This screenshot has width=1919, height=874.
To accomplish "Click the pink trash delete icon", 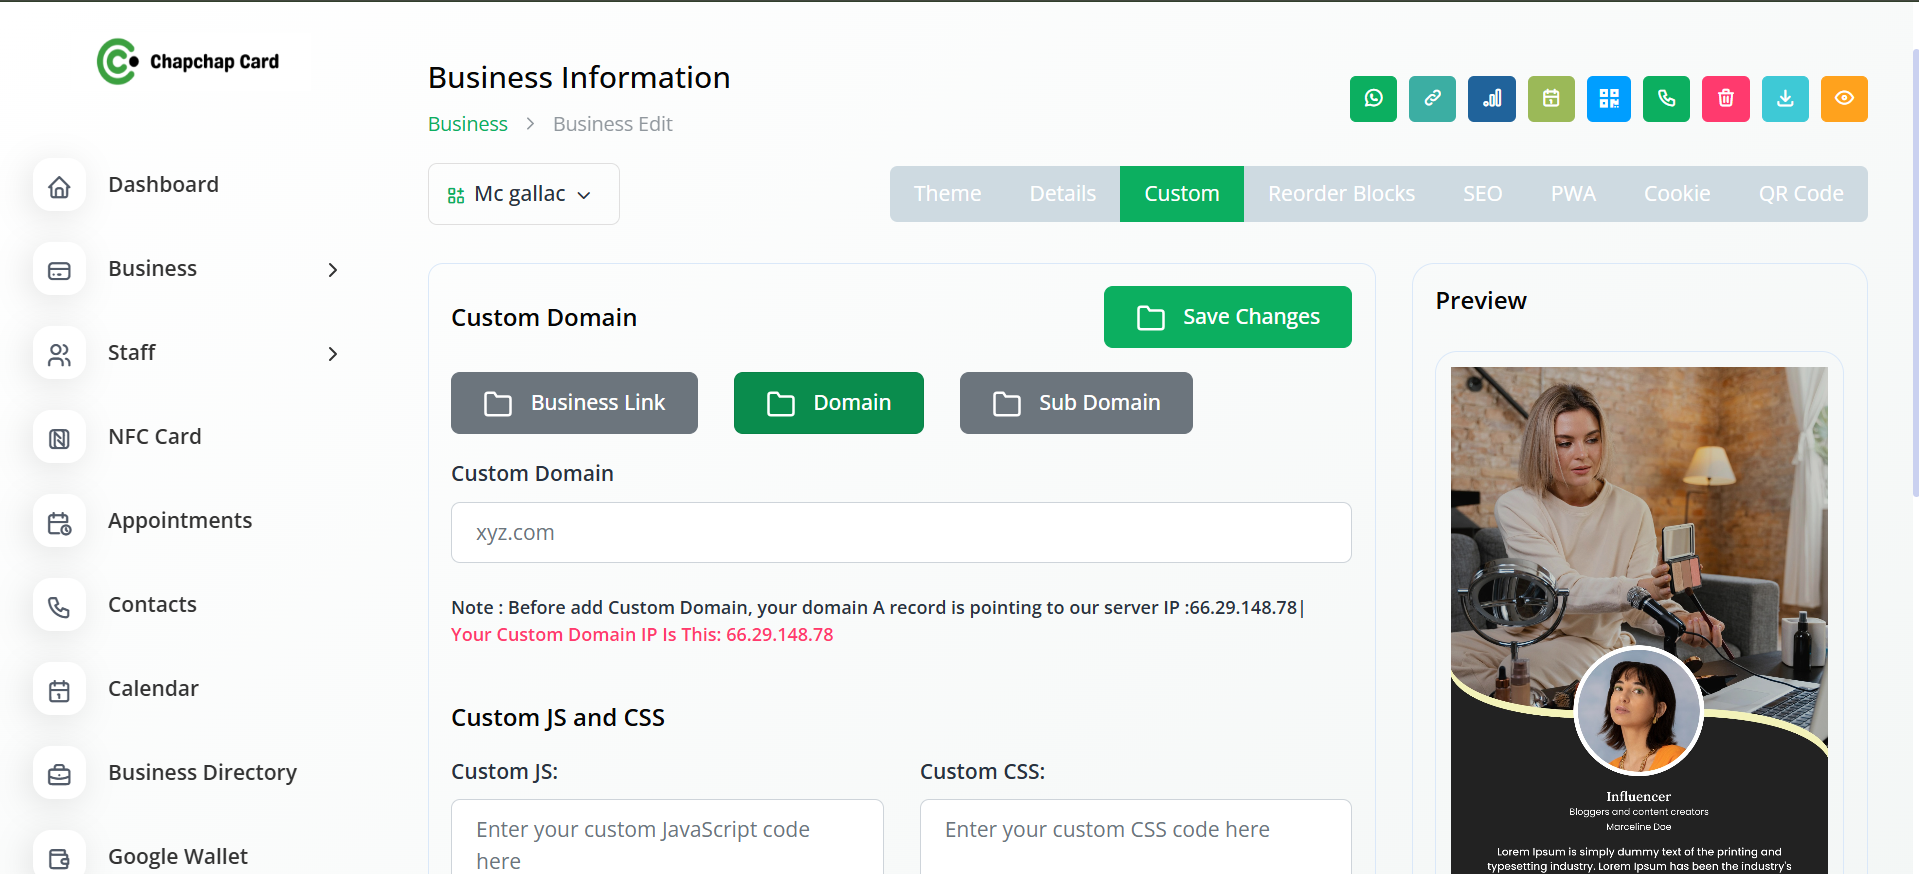I will (x=1726, y=99).
